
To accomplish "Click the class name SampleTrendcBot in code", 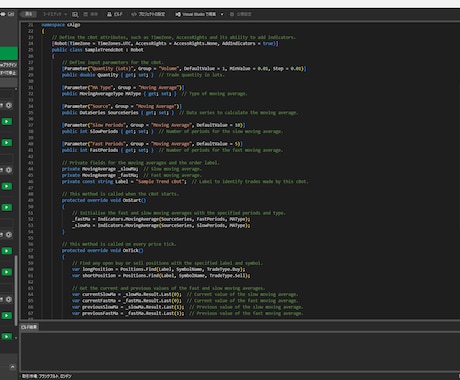I will pyautogui.click(x=104, y=50).
